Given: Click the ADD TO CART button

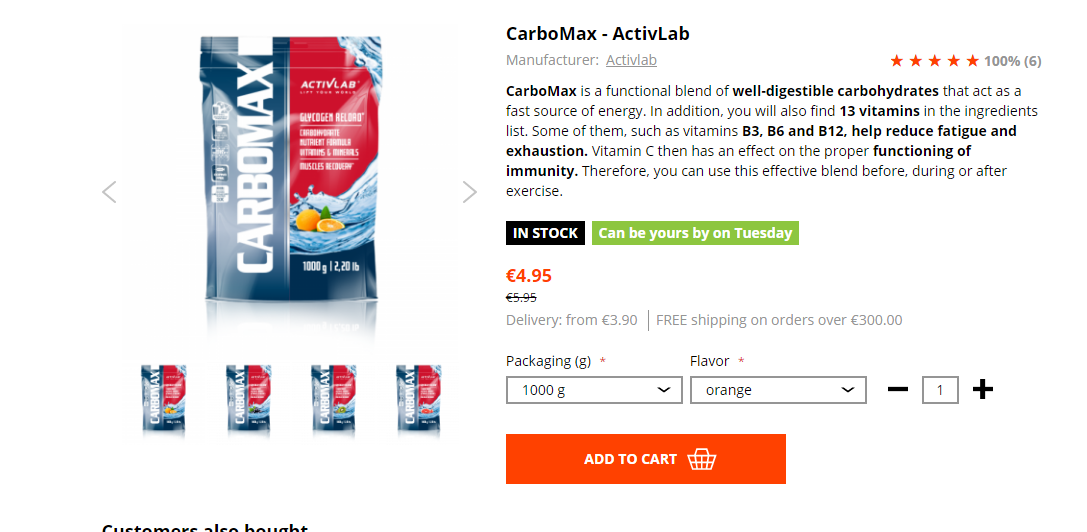Looking at the screenshot, I should click(645, 458).
